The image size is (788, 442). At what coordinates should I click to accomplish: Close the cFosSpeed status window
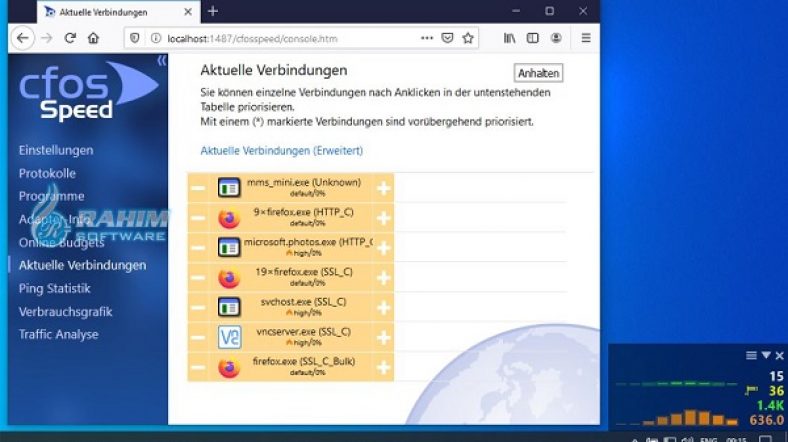pyautogui.click(x=779, y=356)
